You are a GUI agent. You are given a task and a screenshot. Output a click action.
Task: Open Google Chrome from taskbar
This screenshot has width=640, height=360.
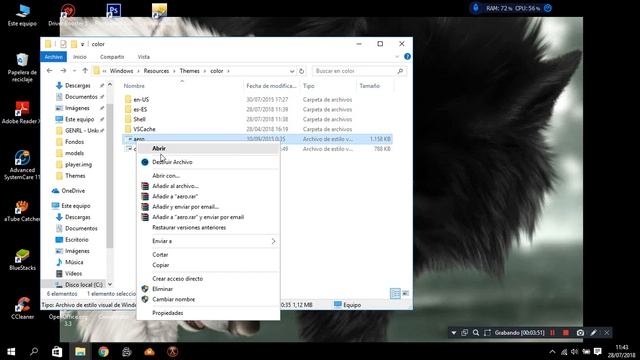pos(103,351)
